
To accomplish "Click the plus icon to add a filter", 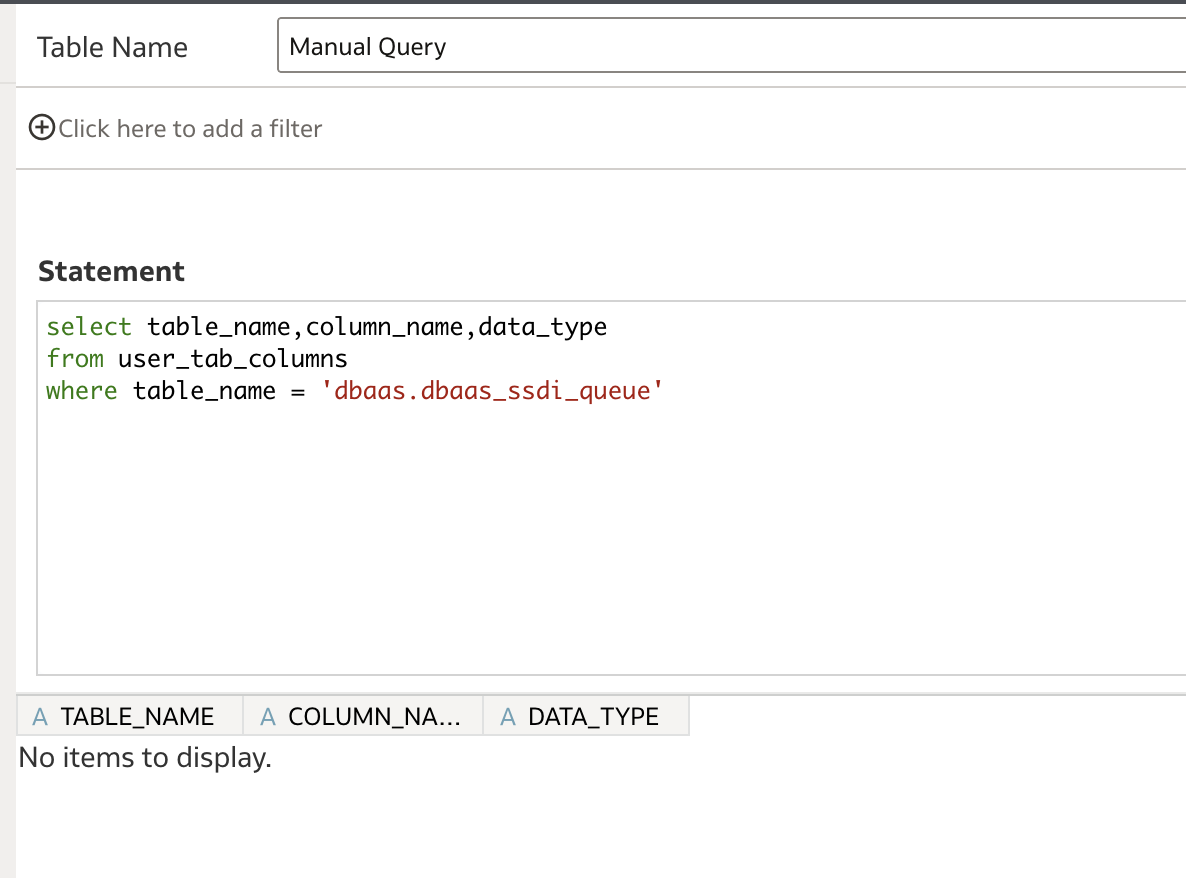I will (x=42, y=128).
